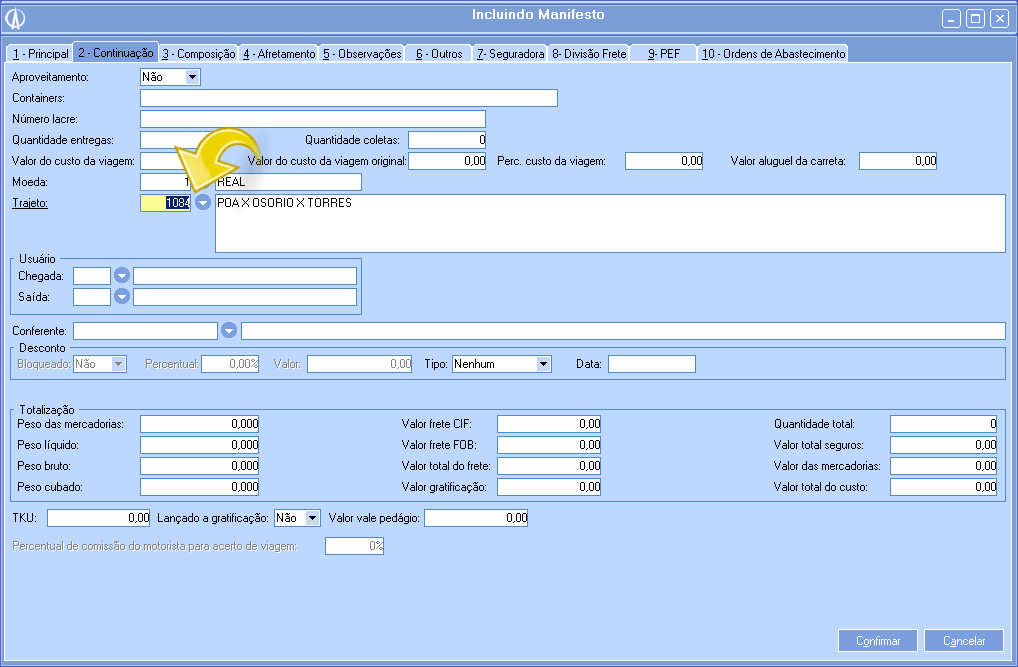Focus the Número lacre text field
This screenshot has height=667, width=1018.
coord(312,119)
